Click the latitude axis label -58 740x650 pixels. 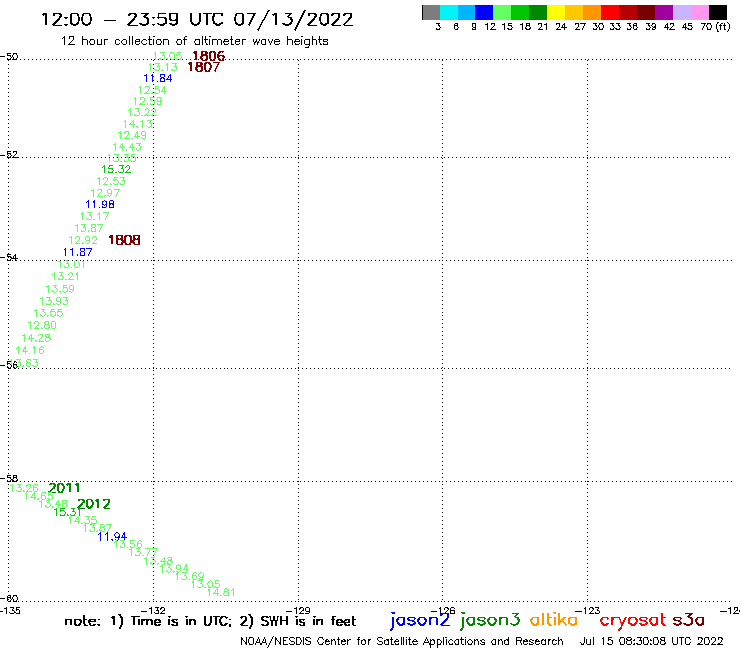pos(9,479)
